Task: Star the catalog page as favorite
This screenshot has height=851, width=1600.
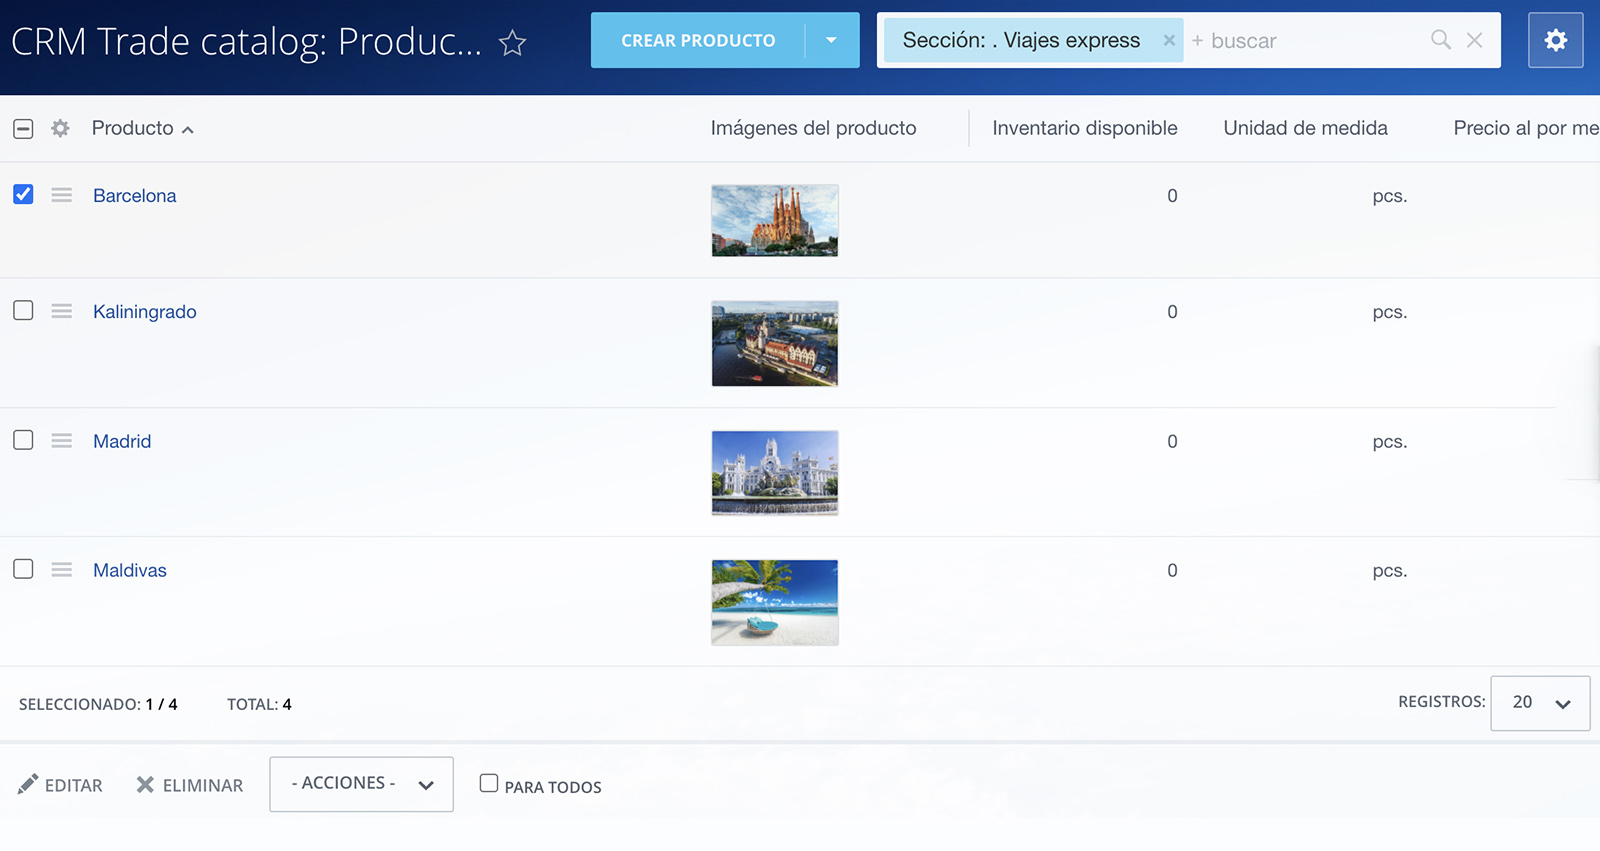Action: (x=512, y=42)
